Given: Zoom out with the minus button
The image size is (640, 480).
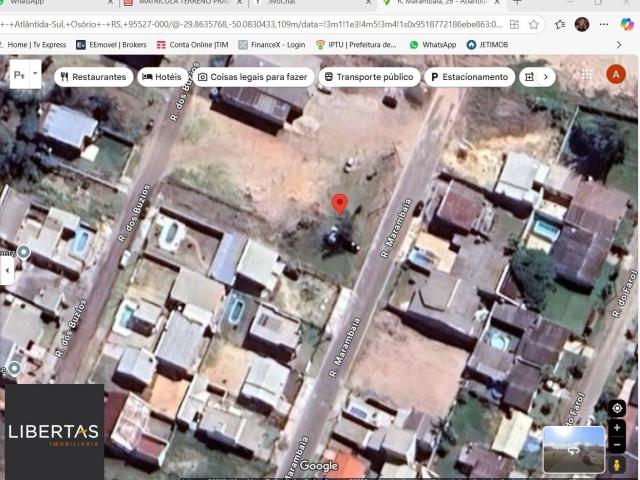Looking at the screenshot, I should (x=617, y=444).
